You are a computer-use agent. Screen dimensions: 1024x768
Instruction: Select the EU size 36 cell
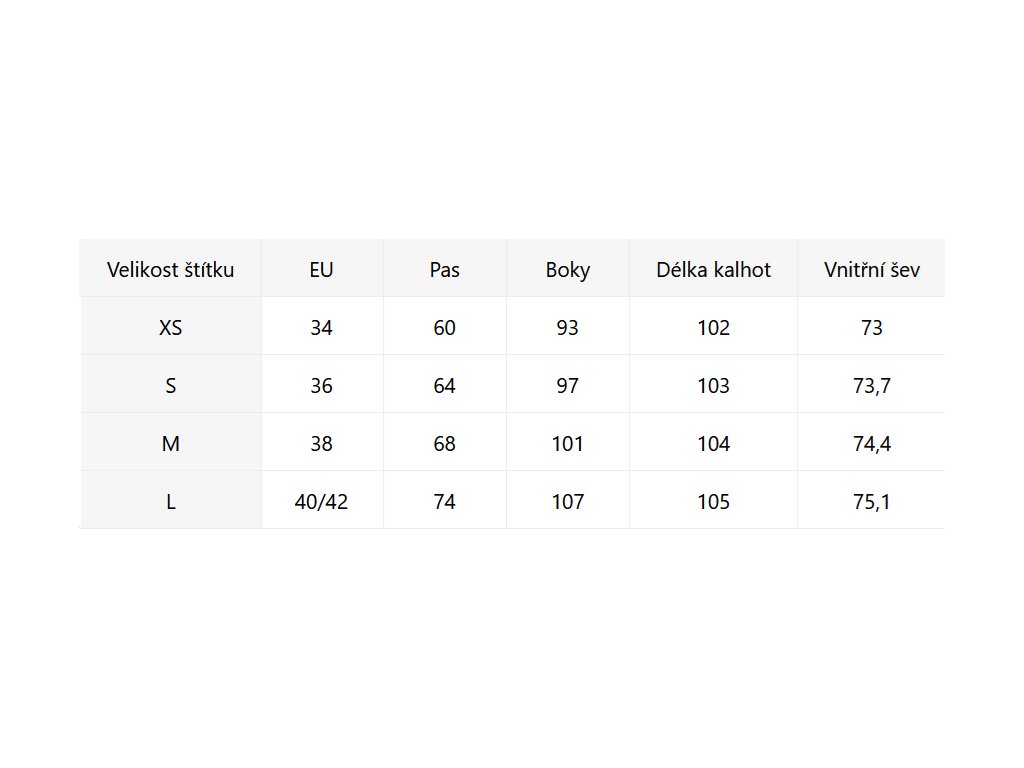[321, 386]
